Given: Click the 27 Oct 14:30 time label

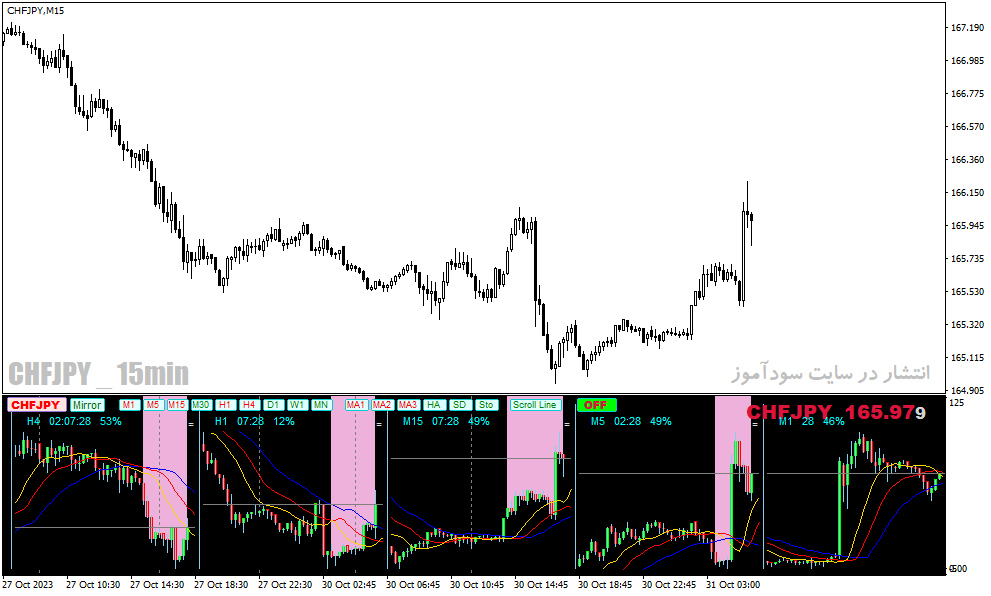Looking at the screenshot, I should point(157,585).
